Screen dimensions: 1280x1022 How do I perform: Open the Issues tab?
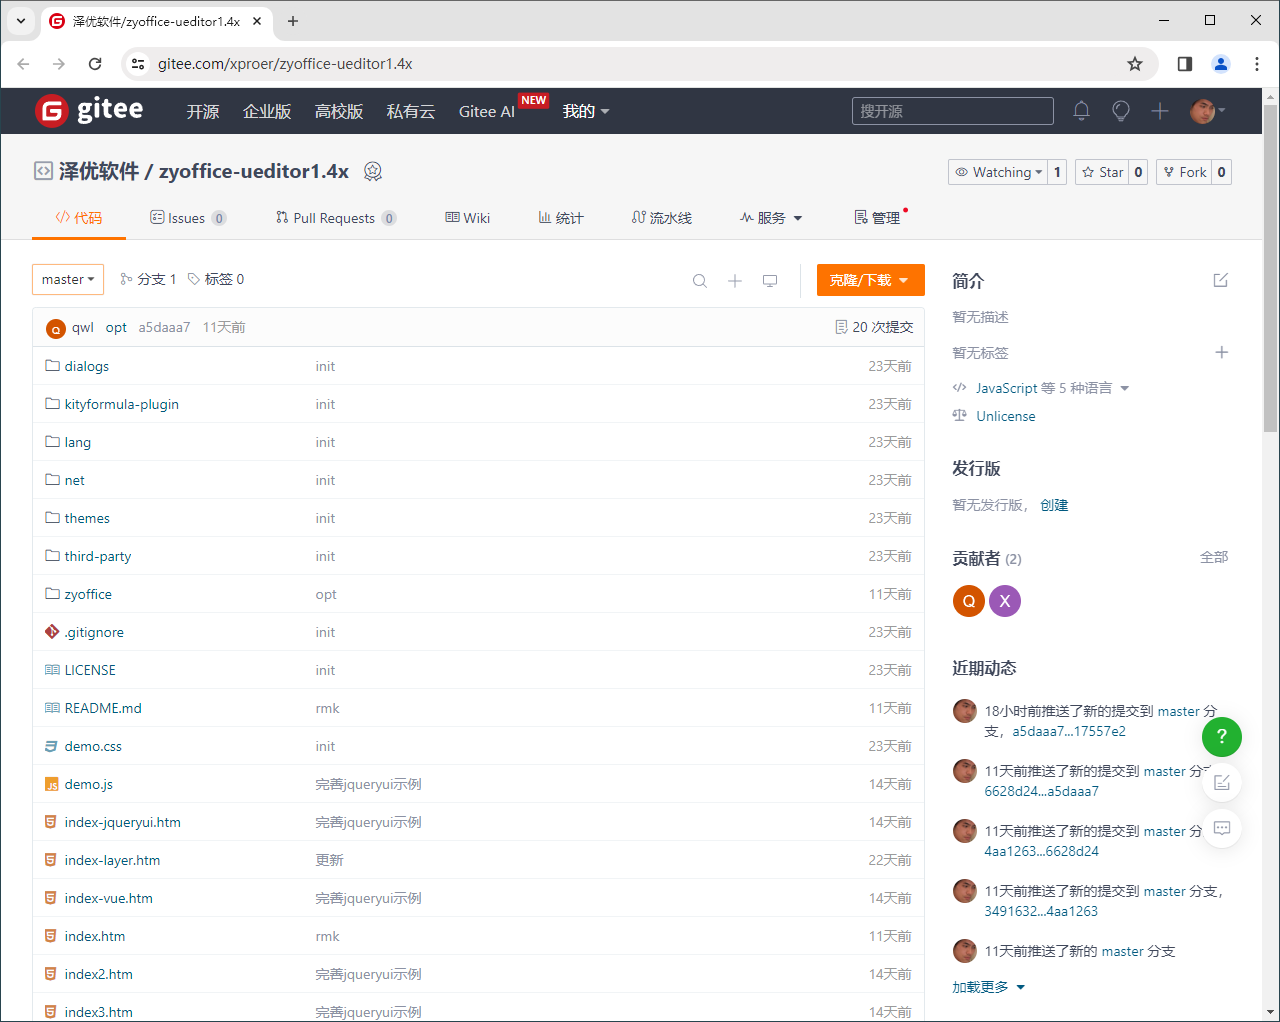[x=188, y=218]
